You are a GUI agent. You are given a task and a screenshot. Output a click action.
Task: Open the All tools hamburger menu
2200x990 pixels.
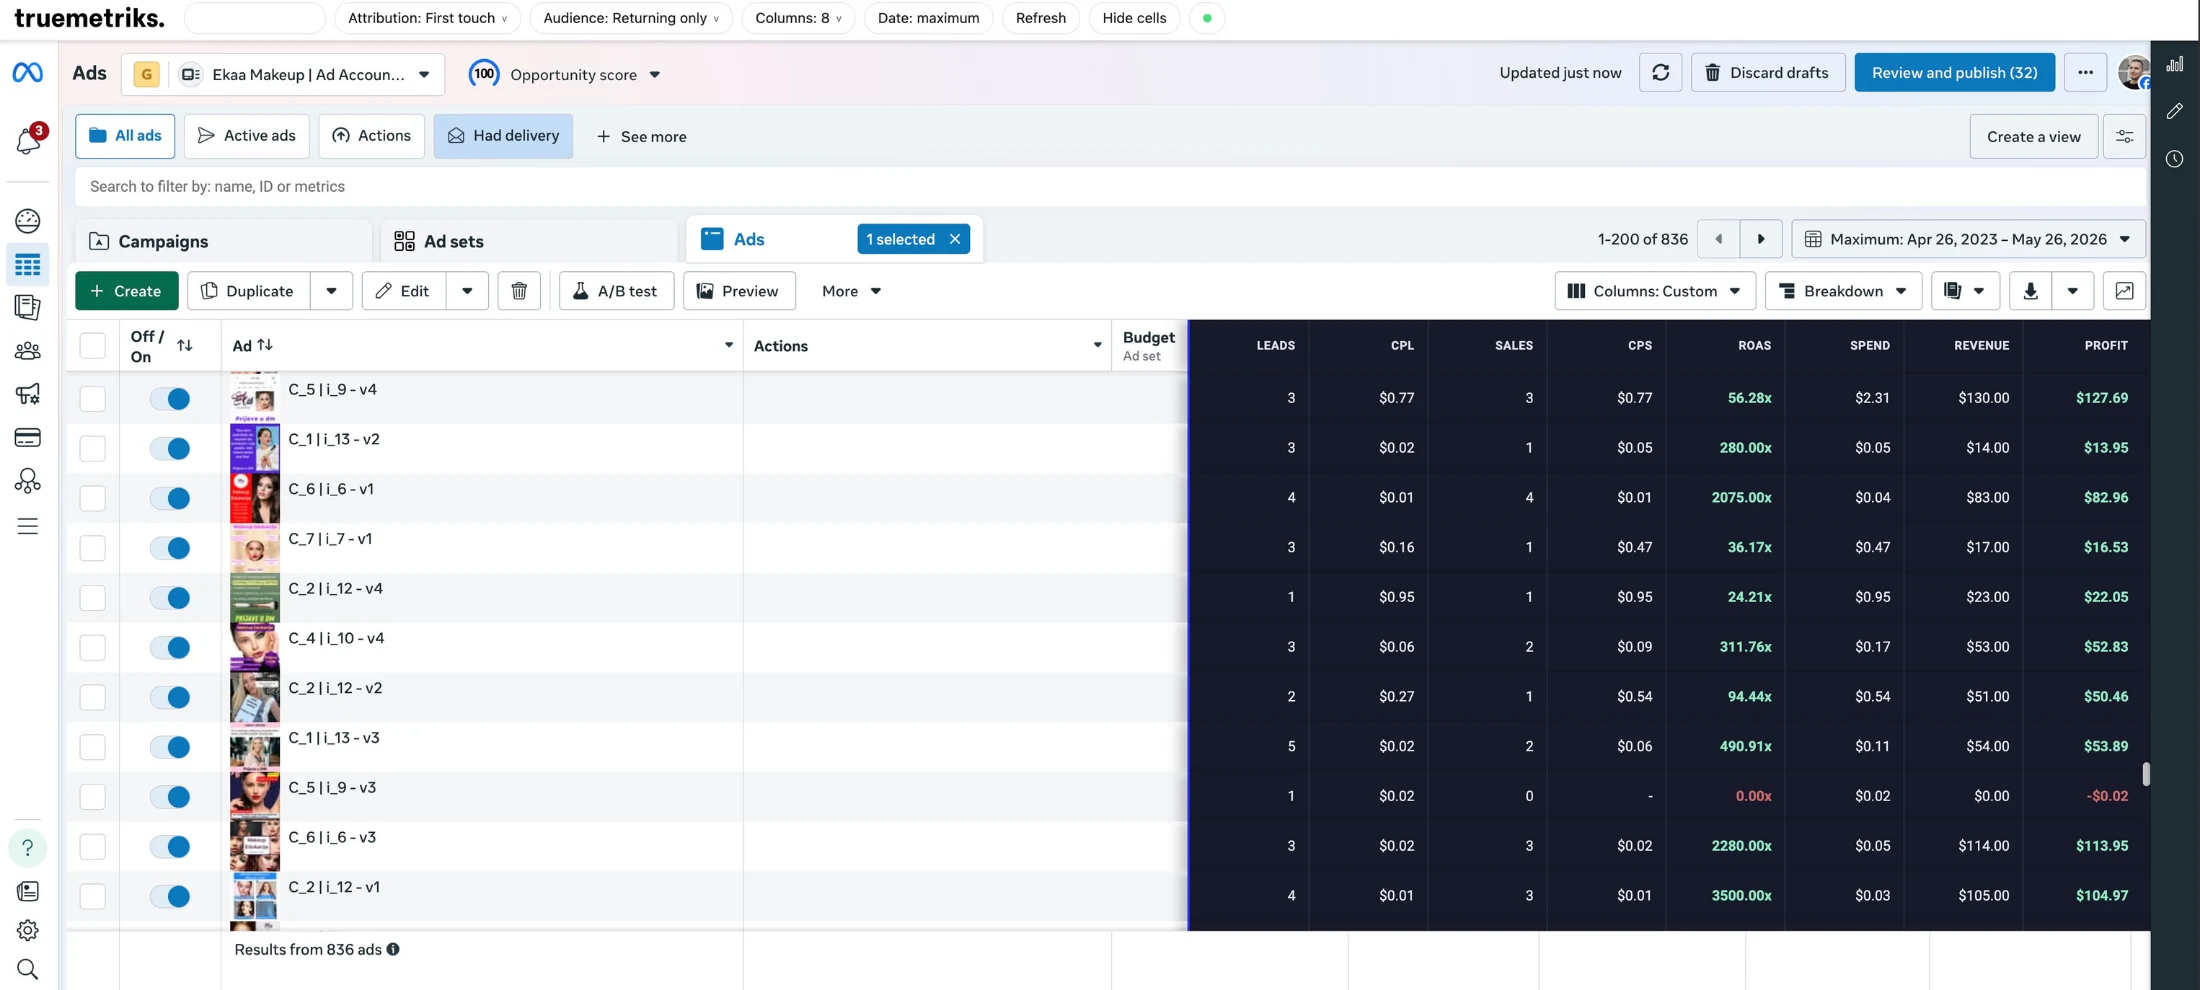pyautogui.click(x=27, y=526)
